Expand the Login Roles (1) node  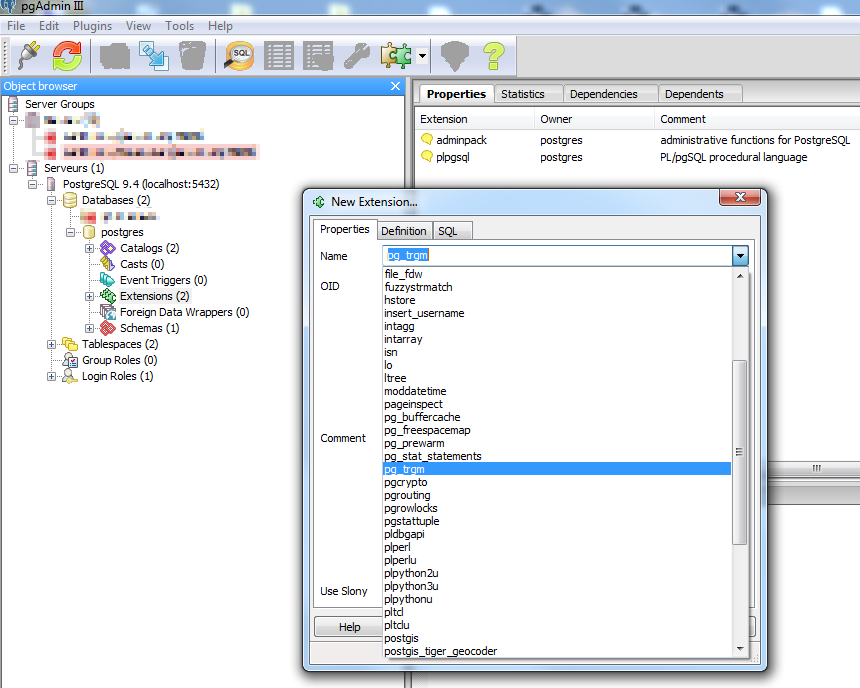coord(52,376)
